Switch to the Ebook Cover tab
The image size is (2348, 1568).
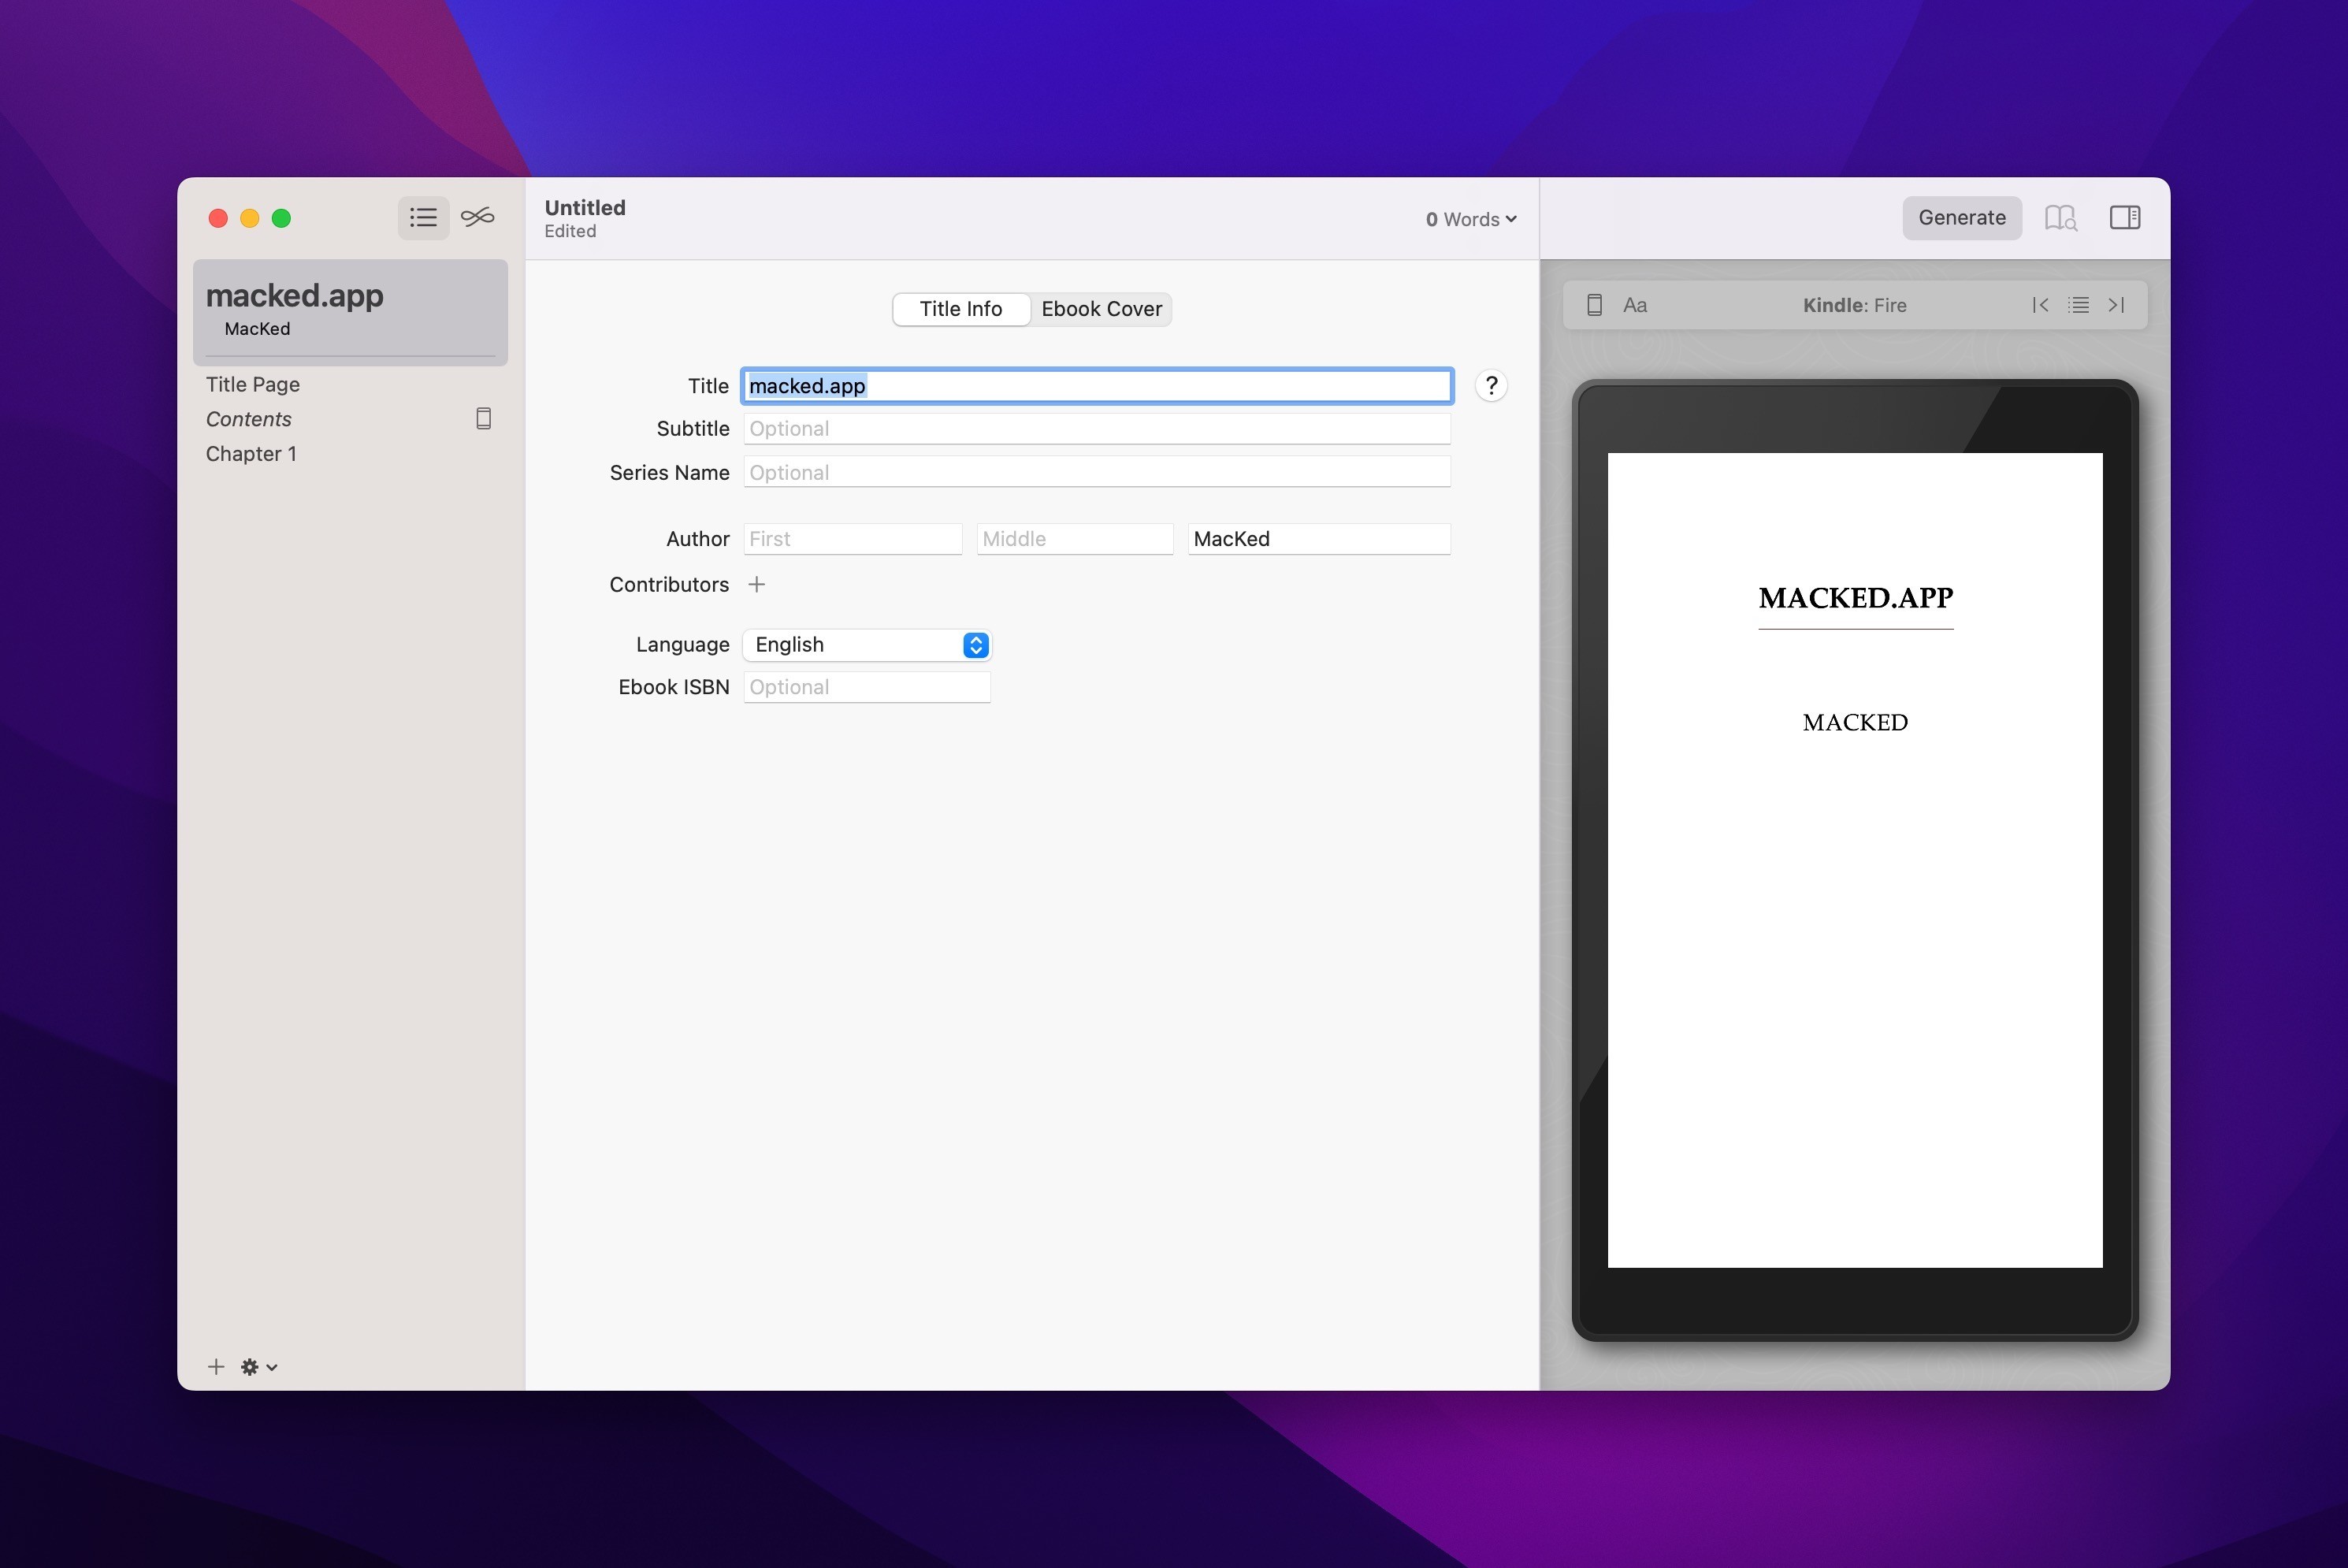click(1101, 309)
